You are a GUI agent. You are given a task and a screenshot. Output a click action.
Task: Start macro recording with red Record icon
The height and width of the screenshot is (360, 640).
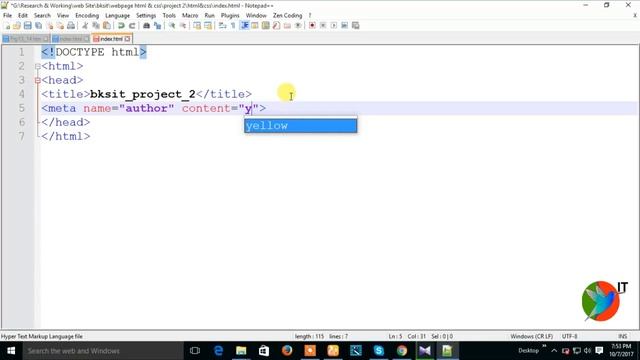[x=312, y=25]
